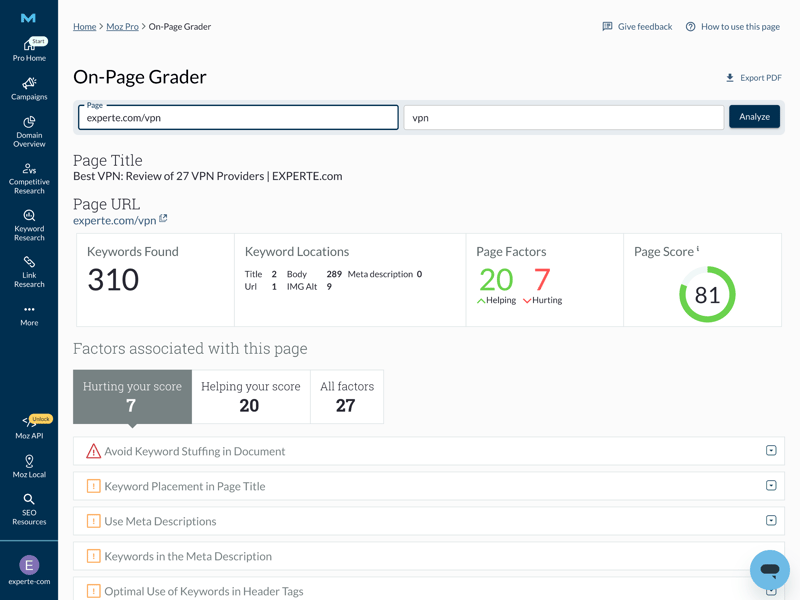Image resolution: width=800 pixels, height=600 pixels.
Task: Switch to All factors tab
Action: tap(346, 396)
